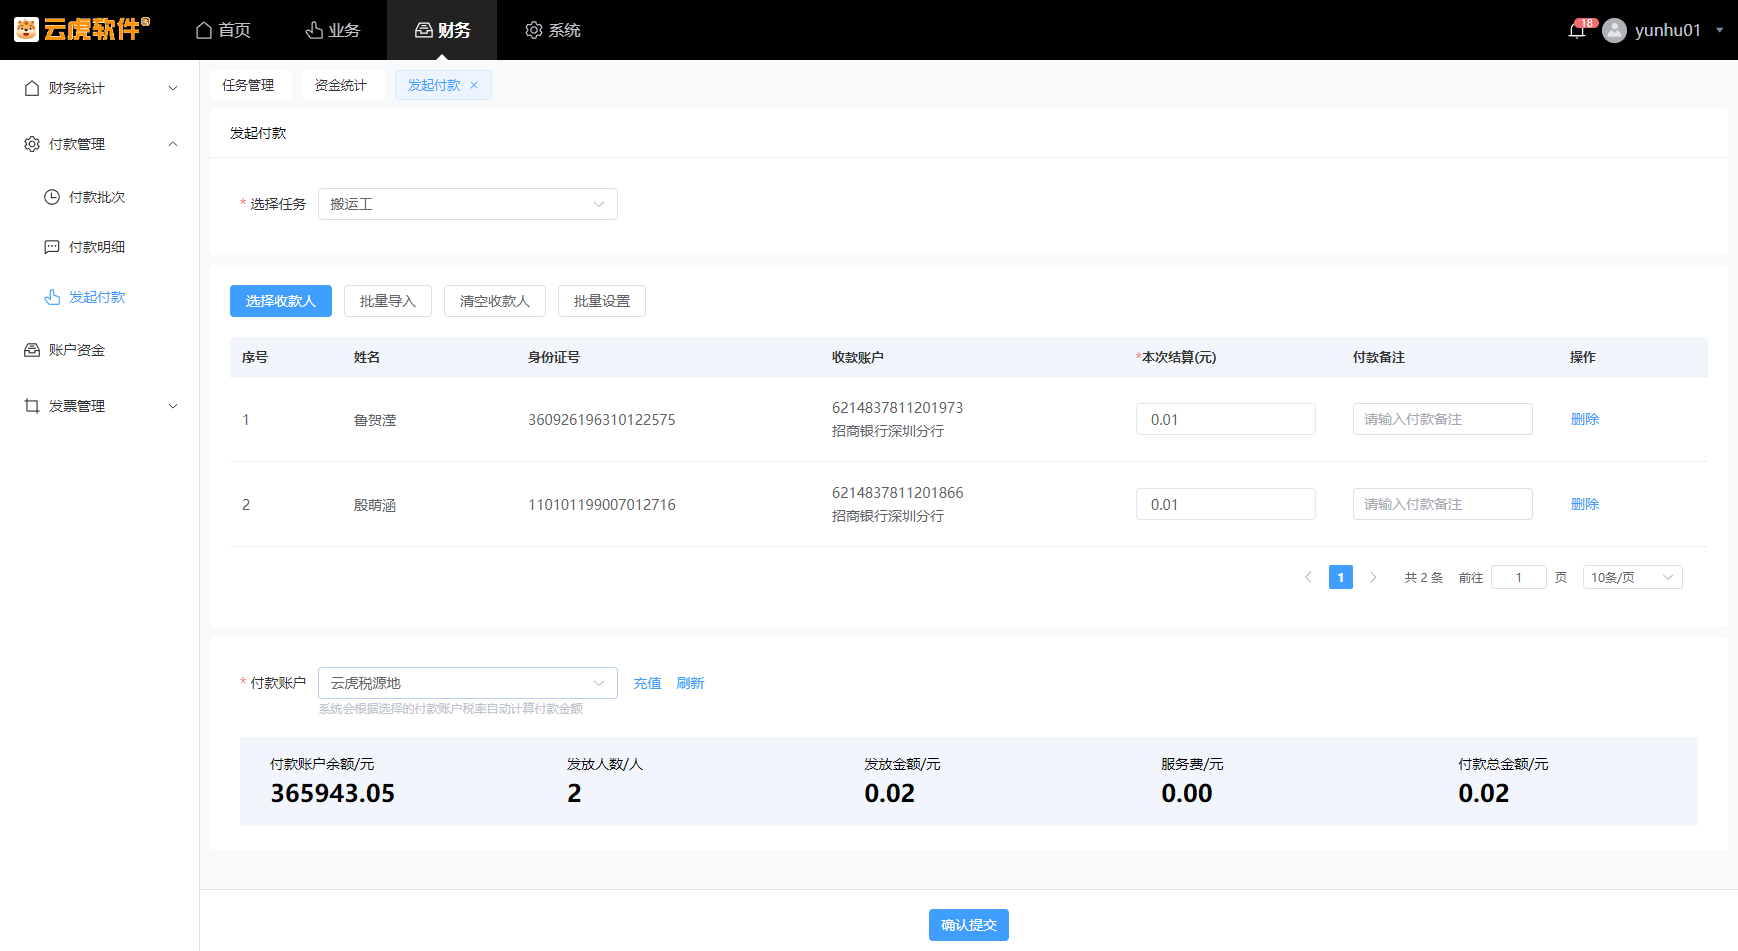Open the 付款账户 dropdown
Screen dimensions: 1738x951
click(x=467, y=683)
